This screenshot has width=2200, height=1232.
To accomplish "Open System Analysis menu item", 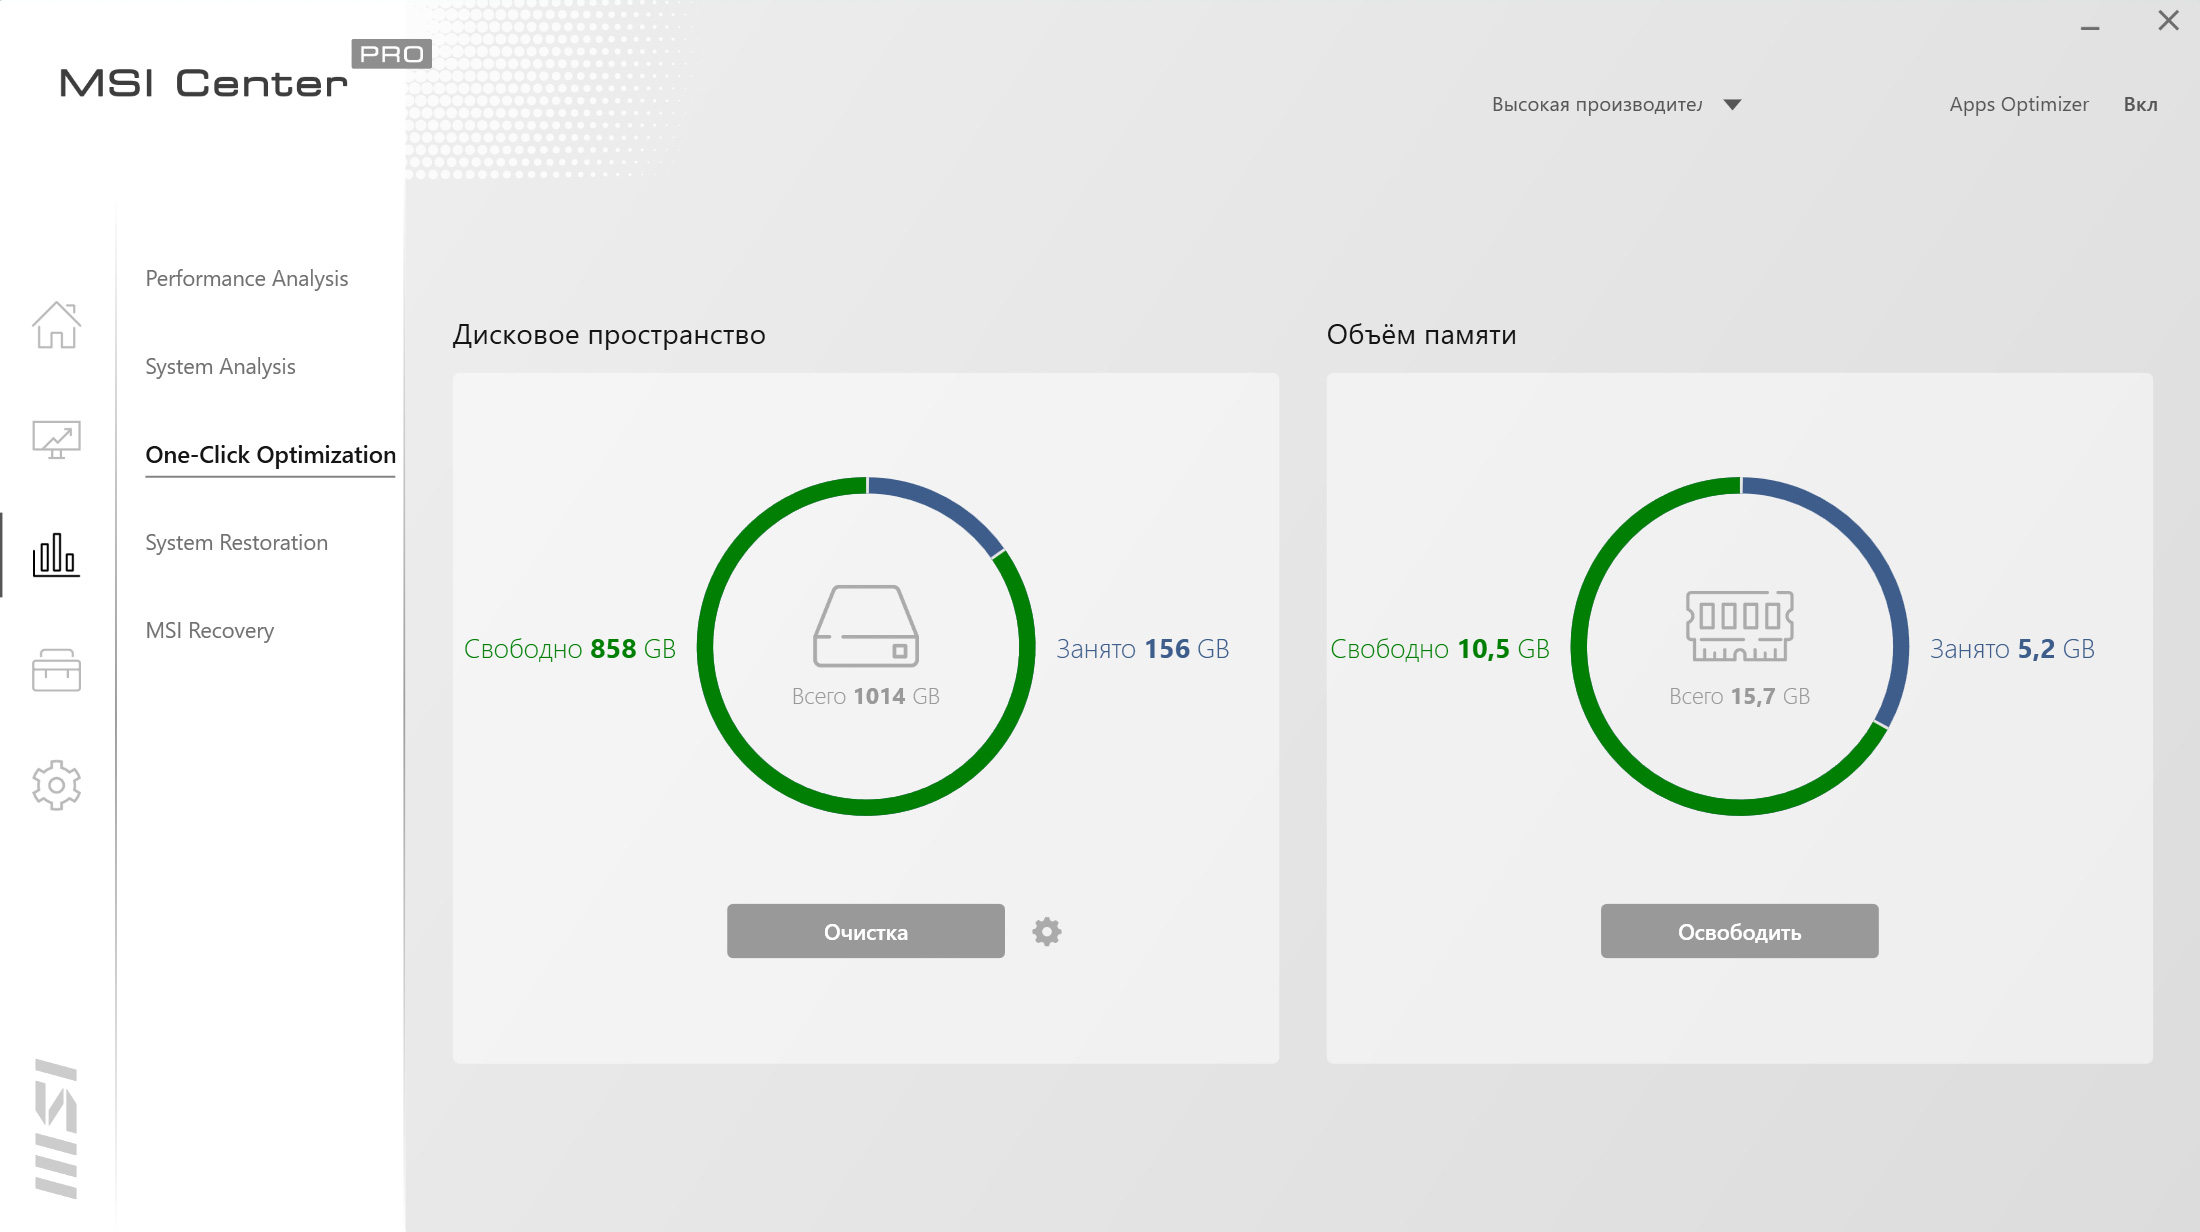I will [220, 366].
